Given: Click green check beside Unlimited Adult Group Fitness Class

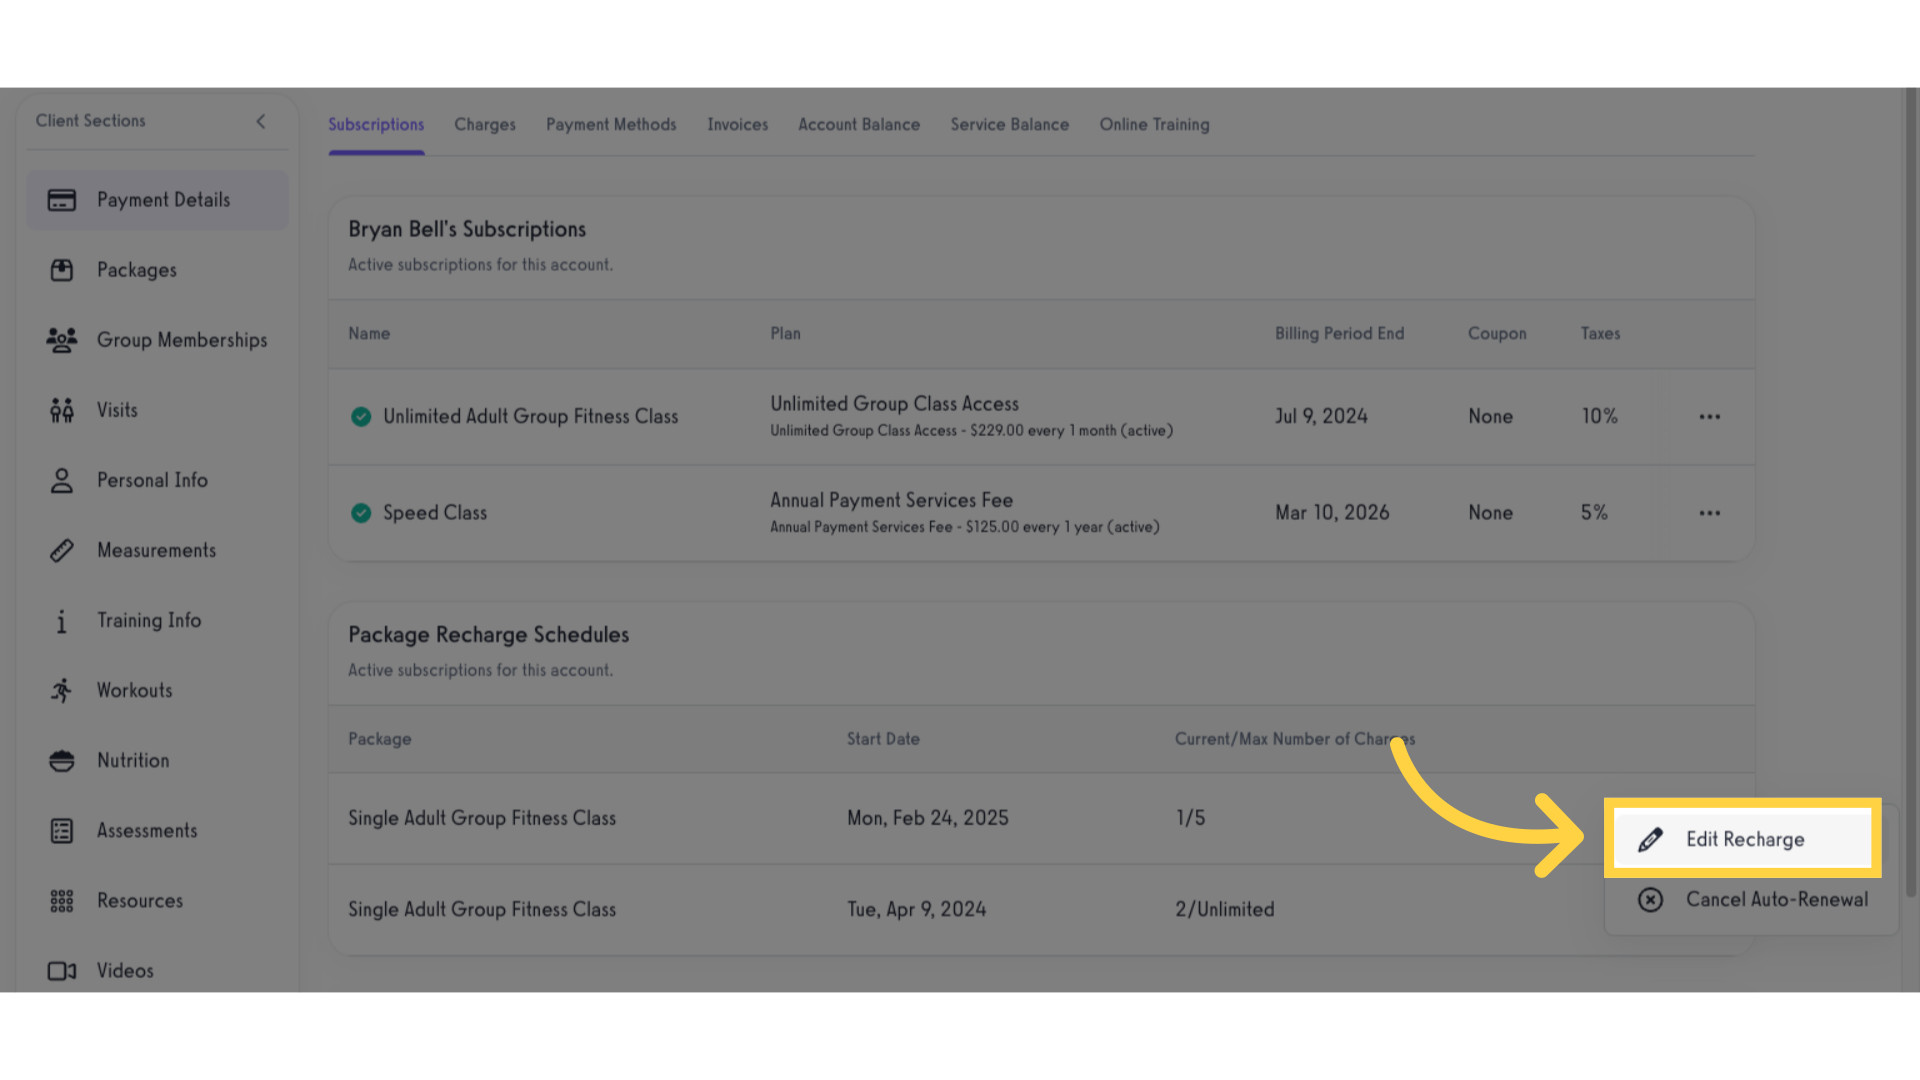Looking at the screenshot, I should pyautogui.click(x=361, y=417).
